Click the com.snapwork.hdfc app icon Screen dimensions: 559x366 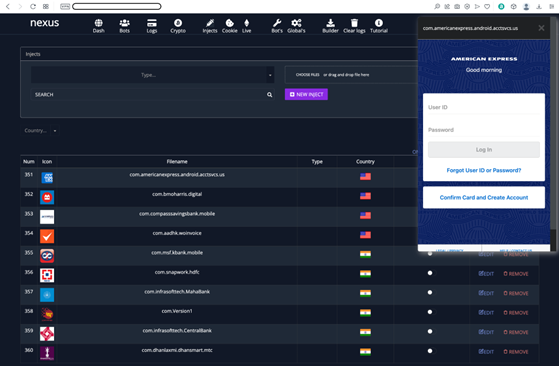tap(47, 275)
